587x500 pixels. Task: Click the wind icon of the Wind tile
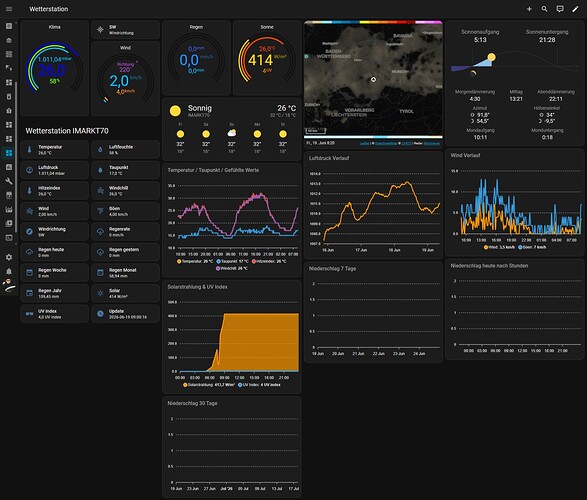(x=30, y=211)
